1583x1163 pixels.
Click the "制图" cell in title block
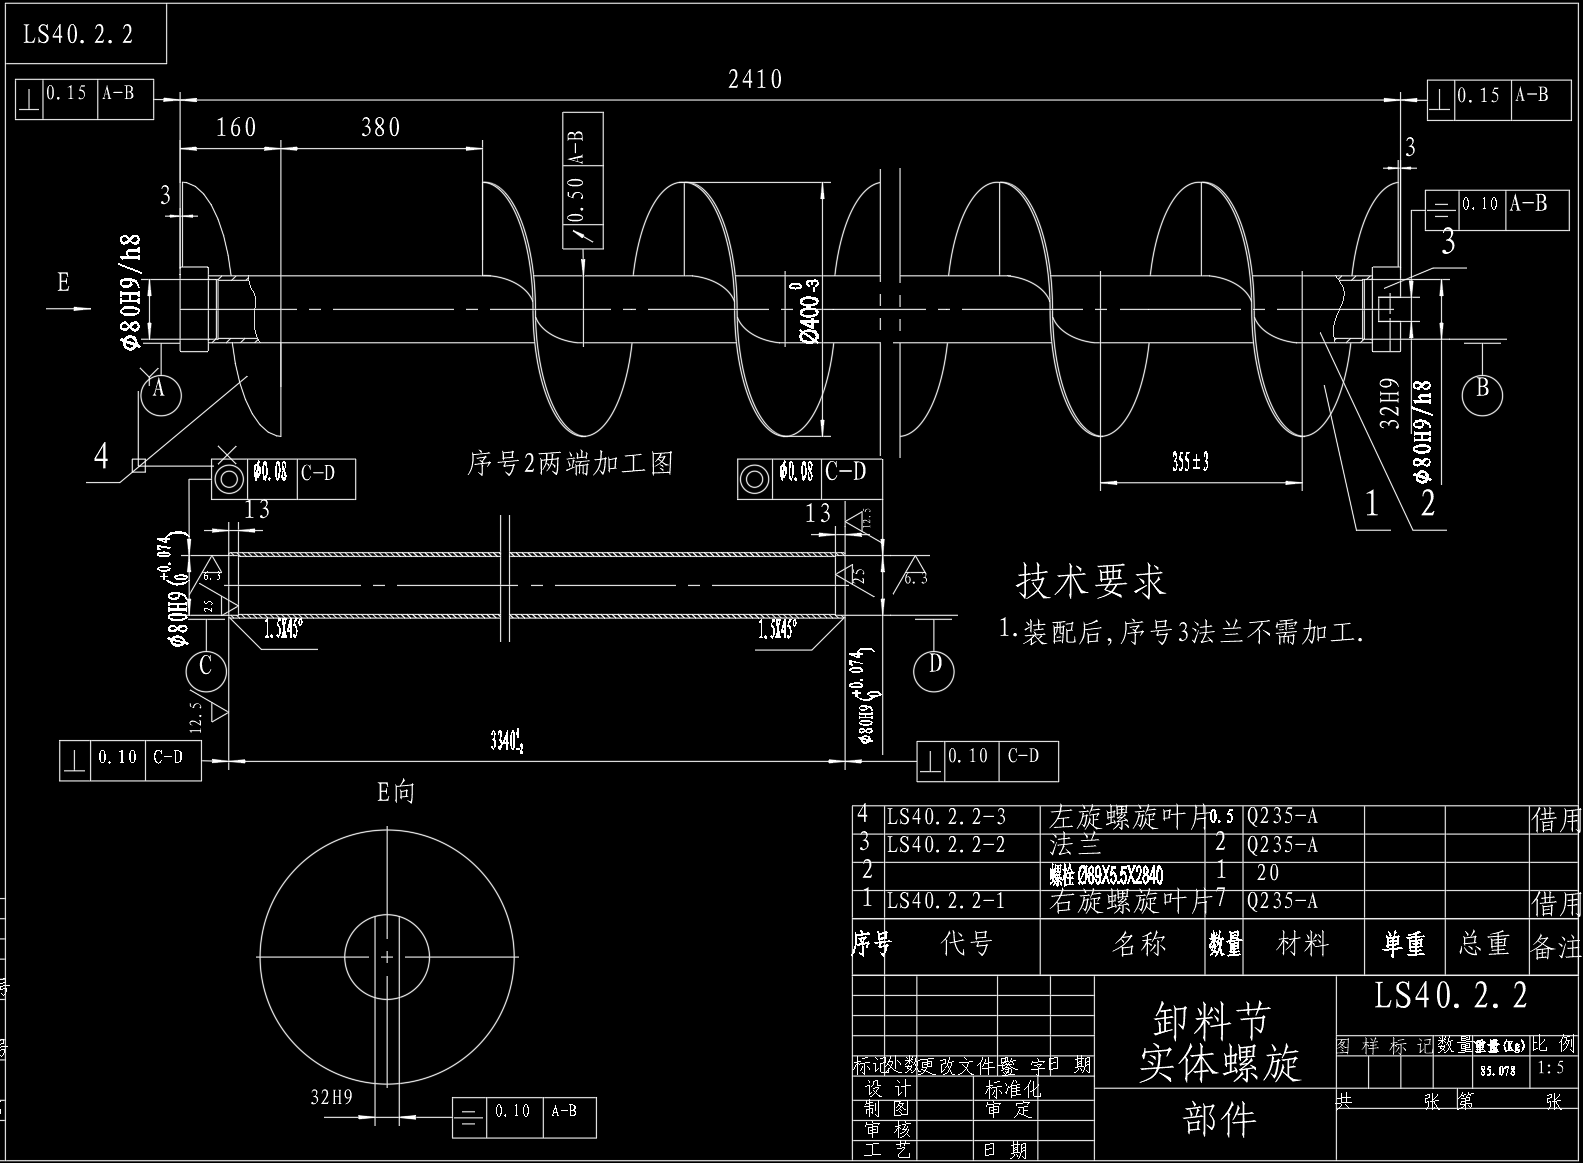pyautogui.click(x=888, y=1108)
